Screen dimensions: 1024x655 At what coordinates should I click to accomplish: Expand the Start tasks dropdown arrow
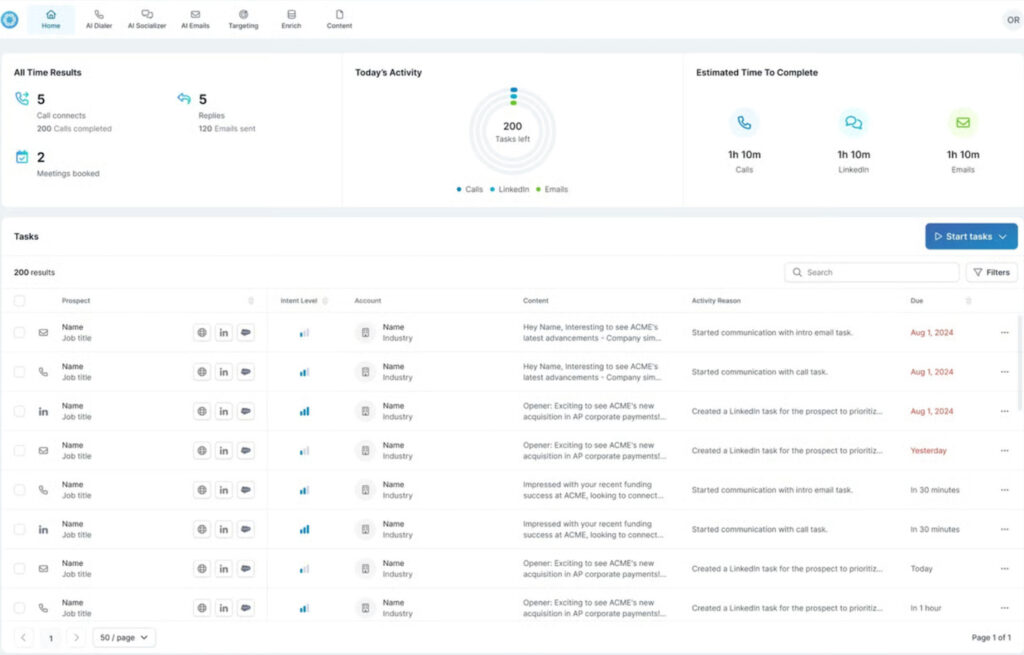coord(1002,236)
